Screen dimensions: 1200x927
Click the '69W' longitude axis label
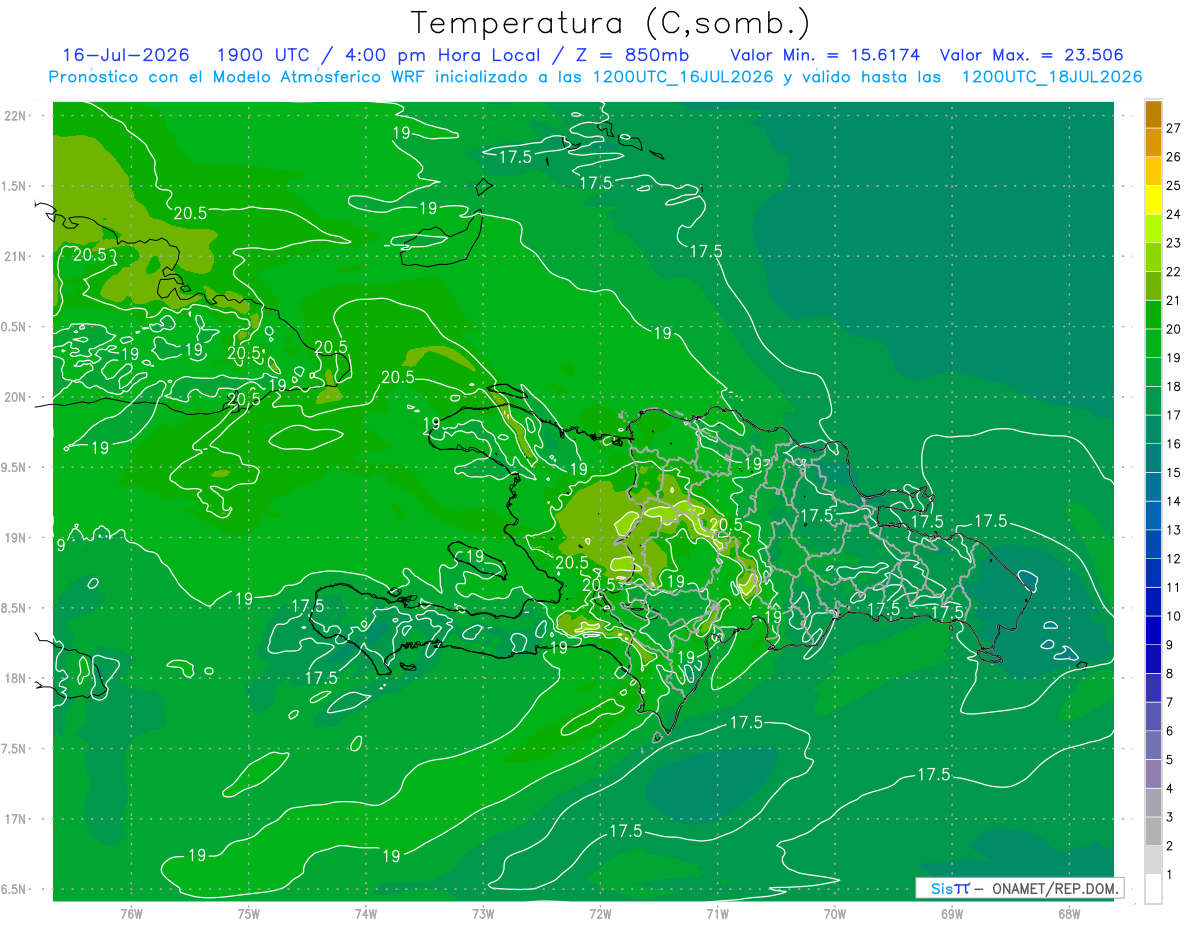point(952,913)
